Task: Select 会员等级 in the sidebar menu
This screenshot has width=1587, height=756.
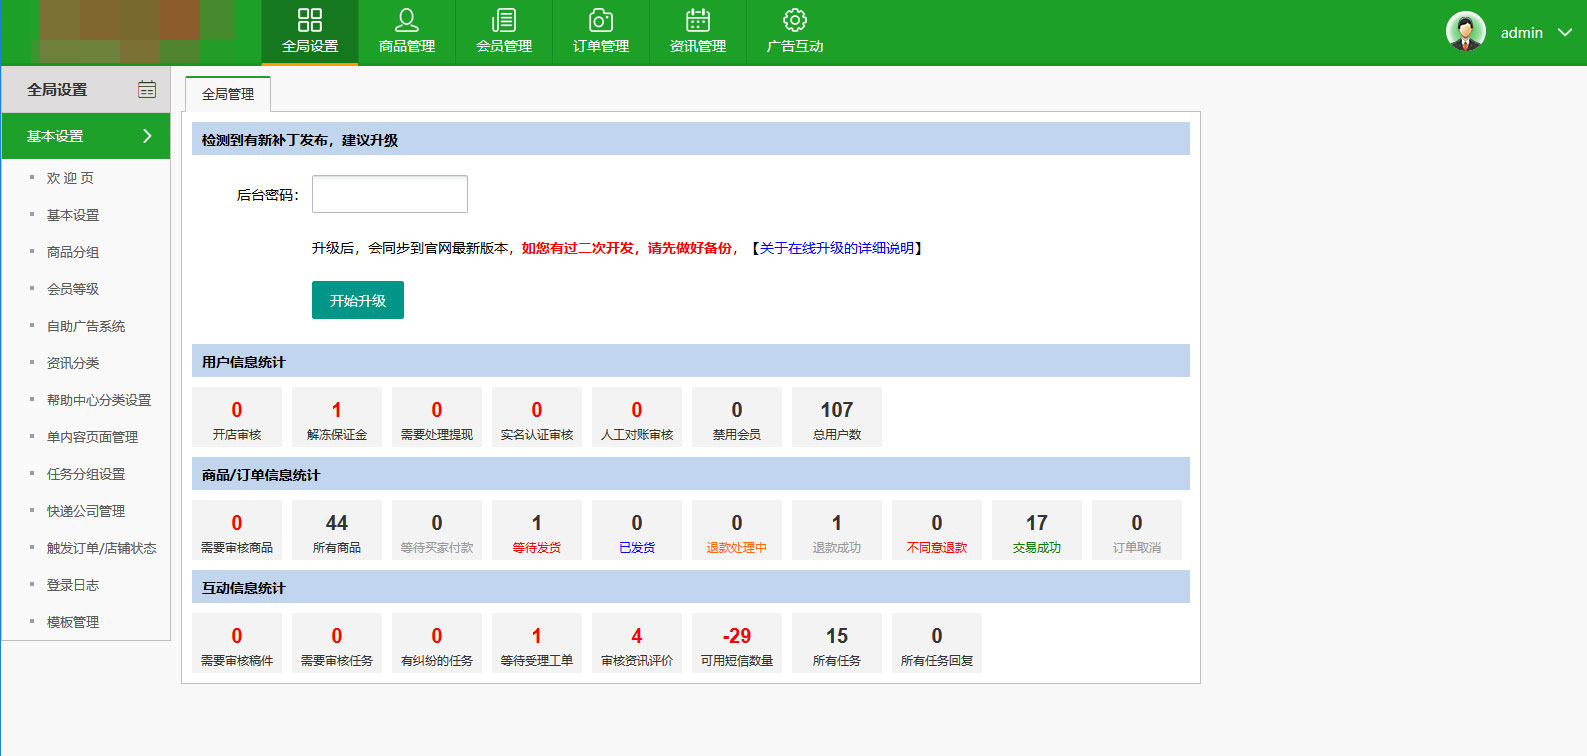Action: [73, 289]
